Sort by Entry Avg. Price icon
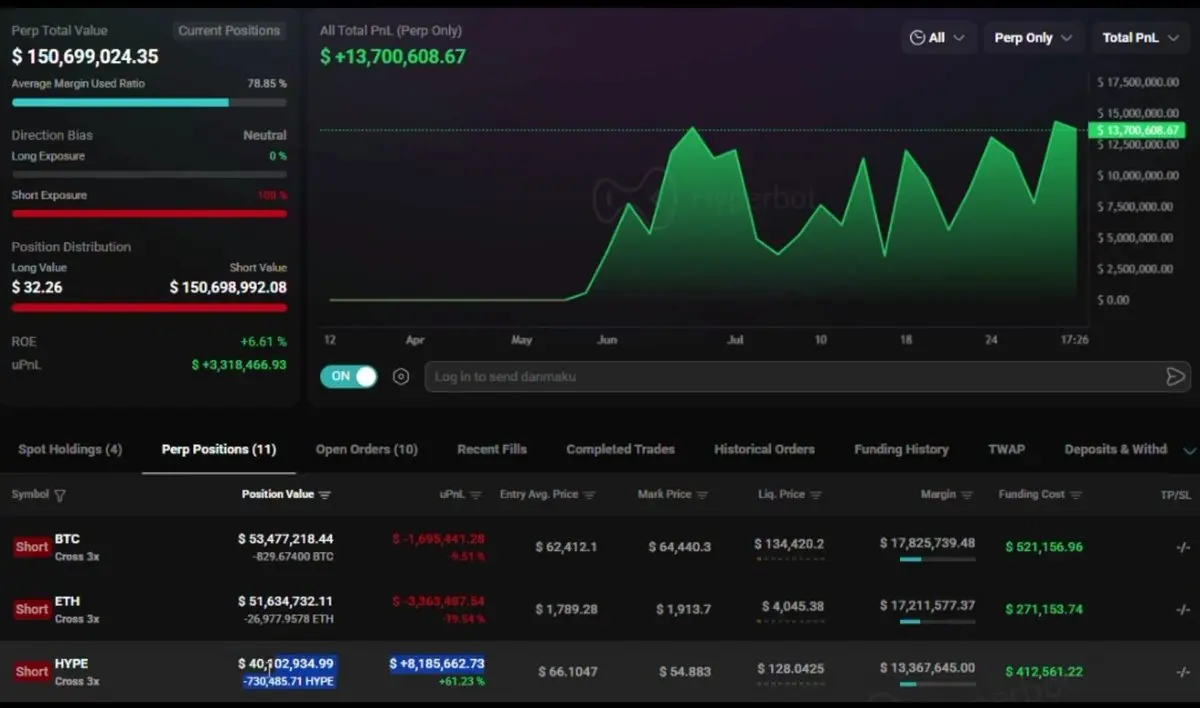Viewport: 1200px width, 708px height. point(590,495)
